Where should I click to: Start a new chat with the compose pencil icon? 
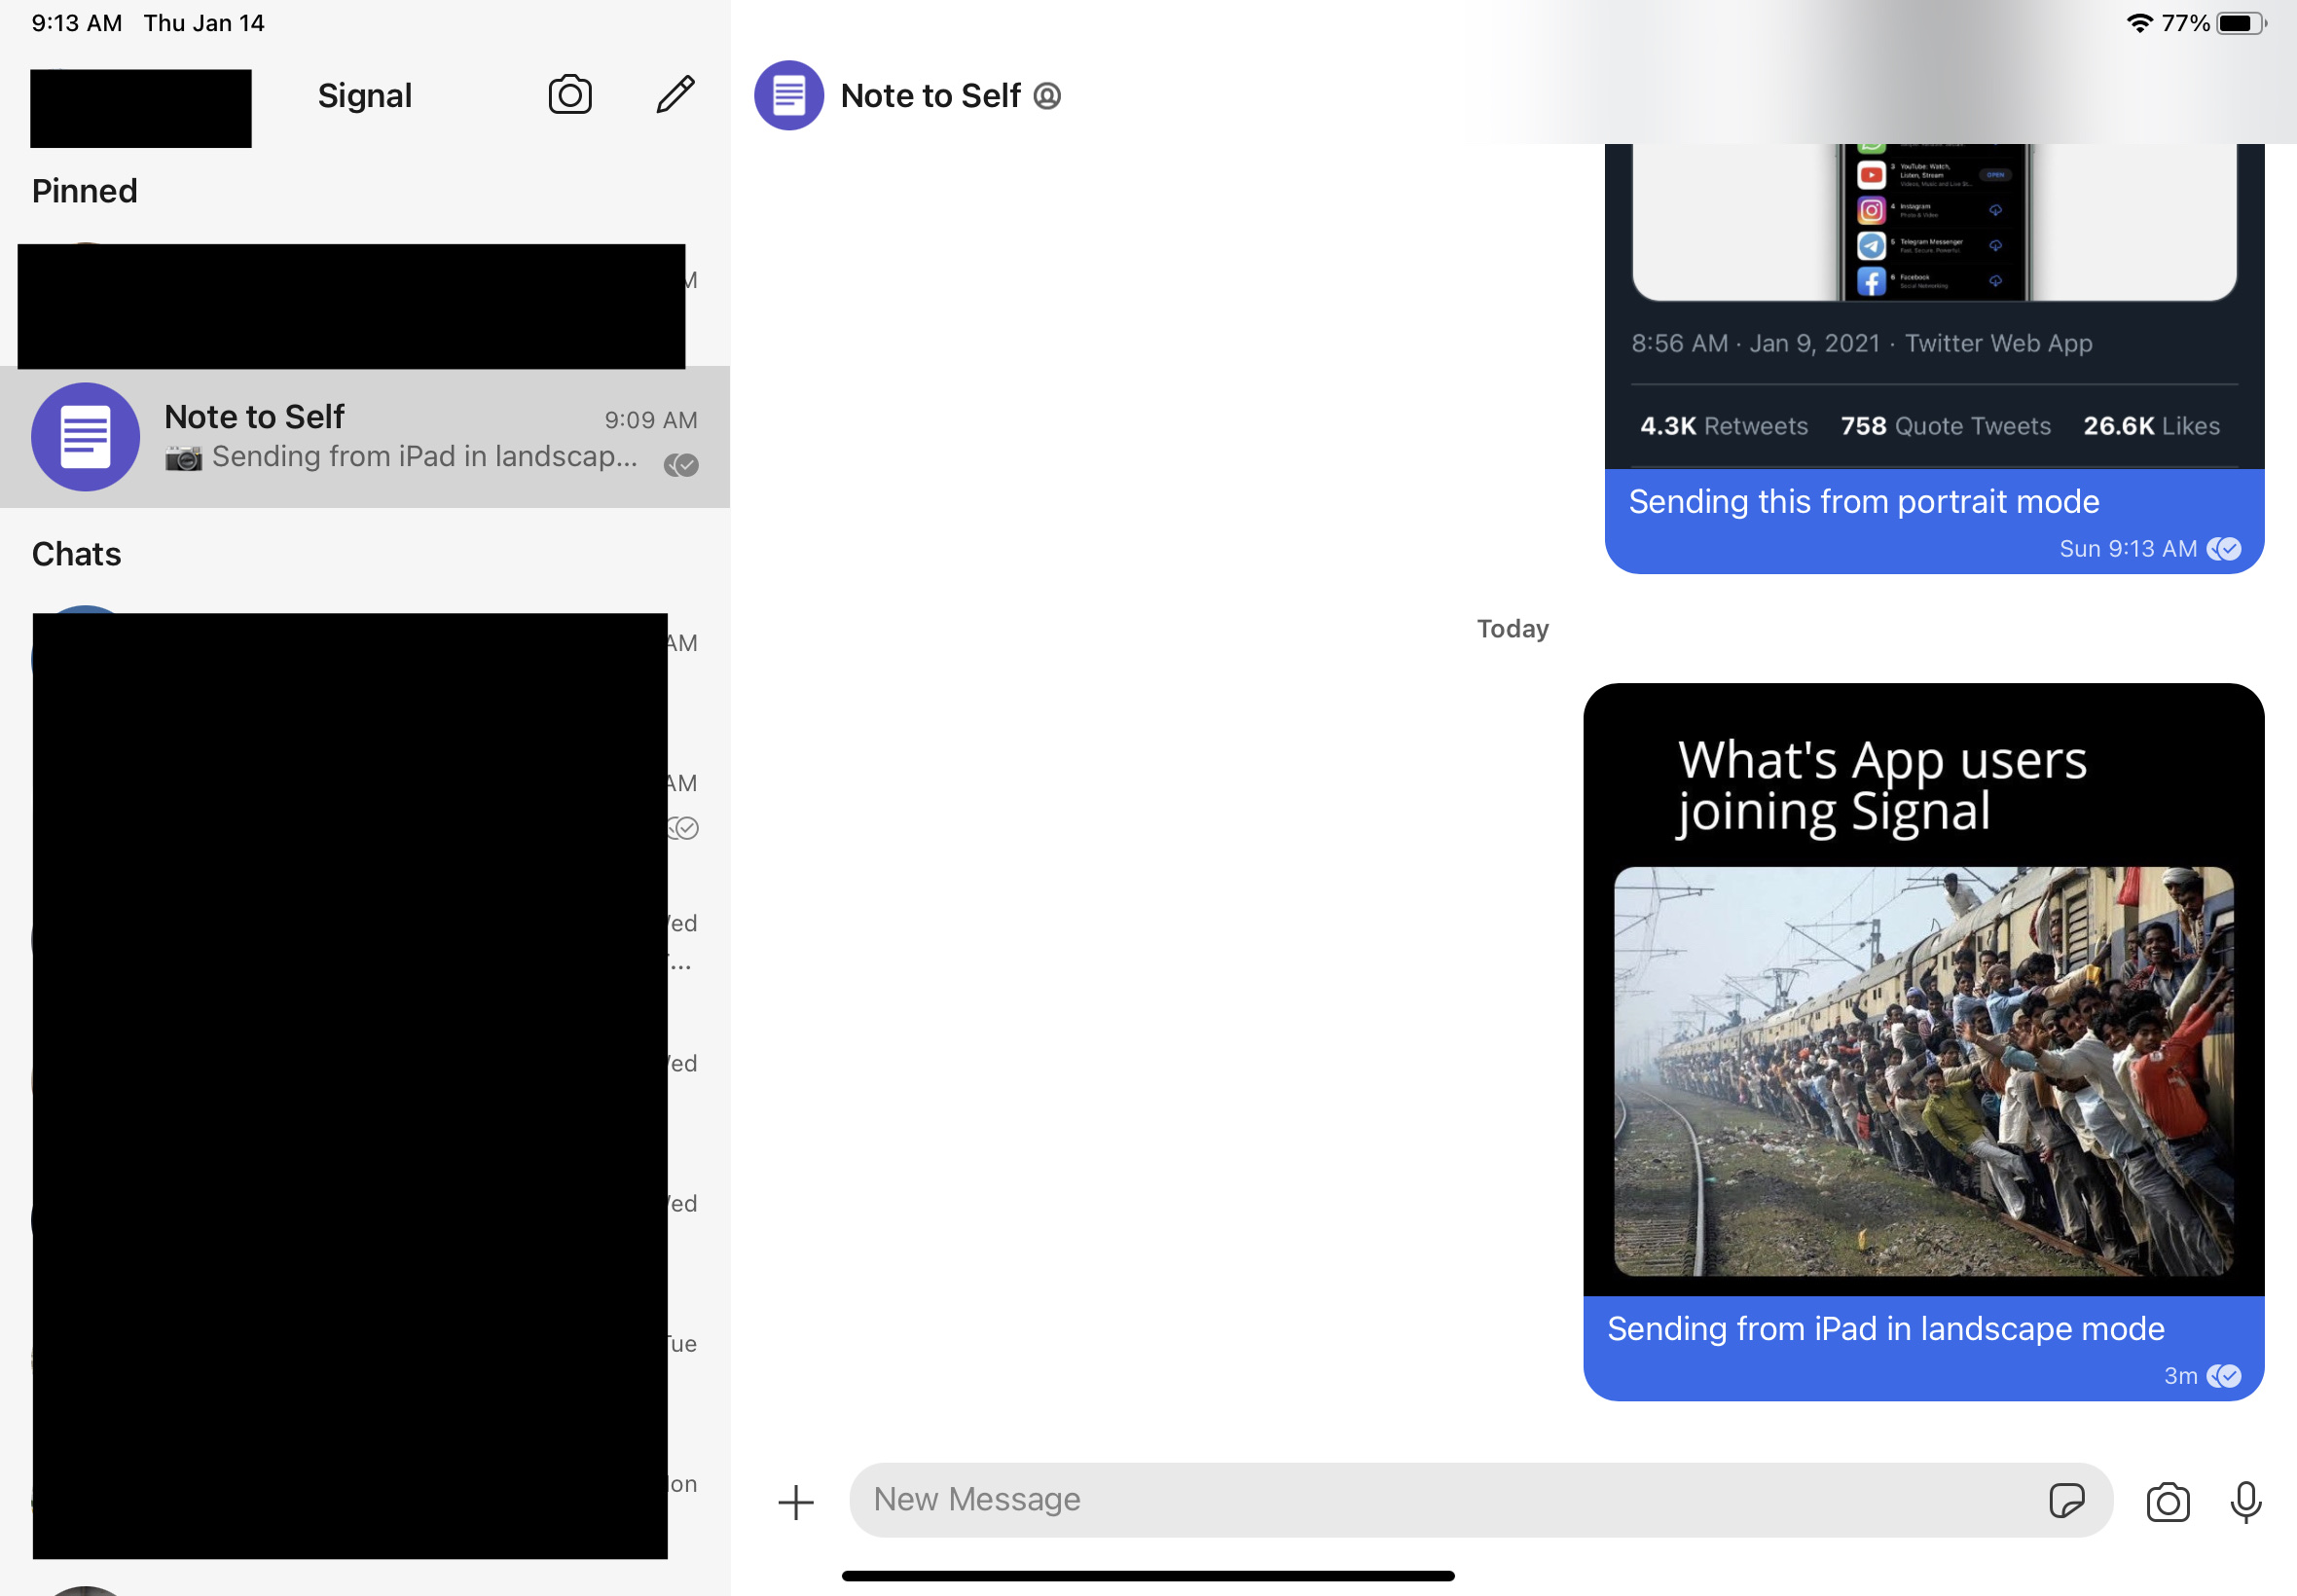point(674,95)
